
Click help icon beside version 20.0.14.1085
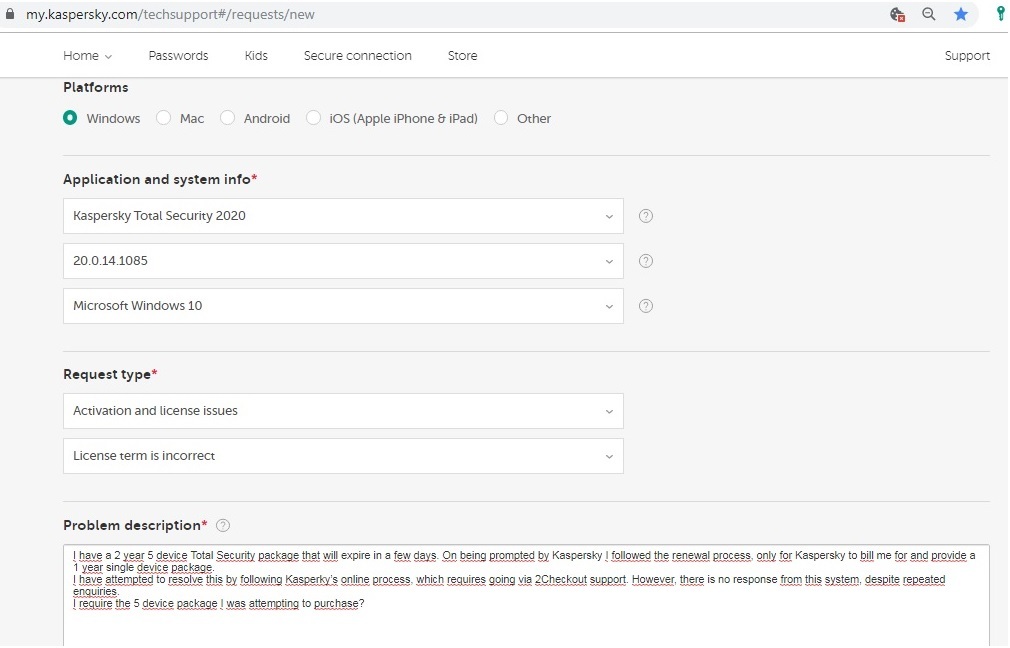point(646,261)
